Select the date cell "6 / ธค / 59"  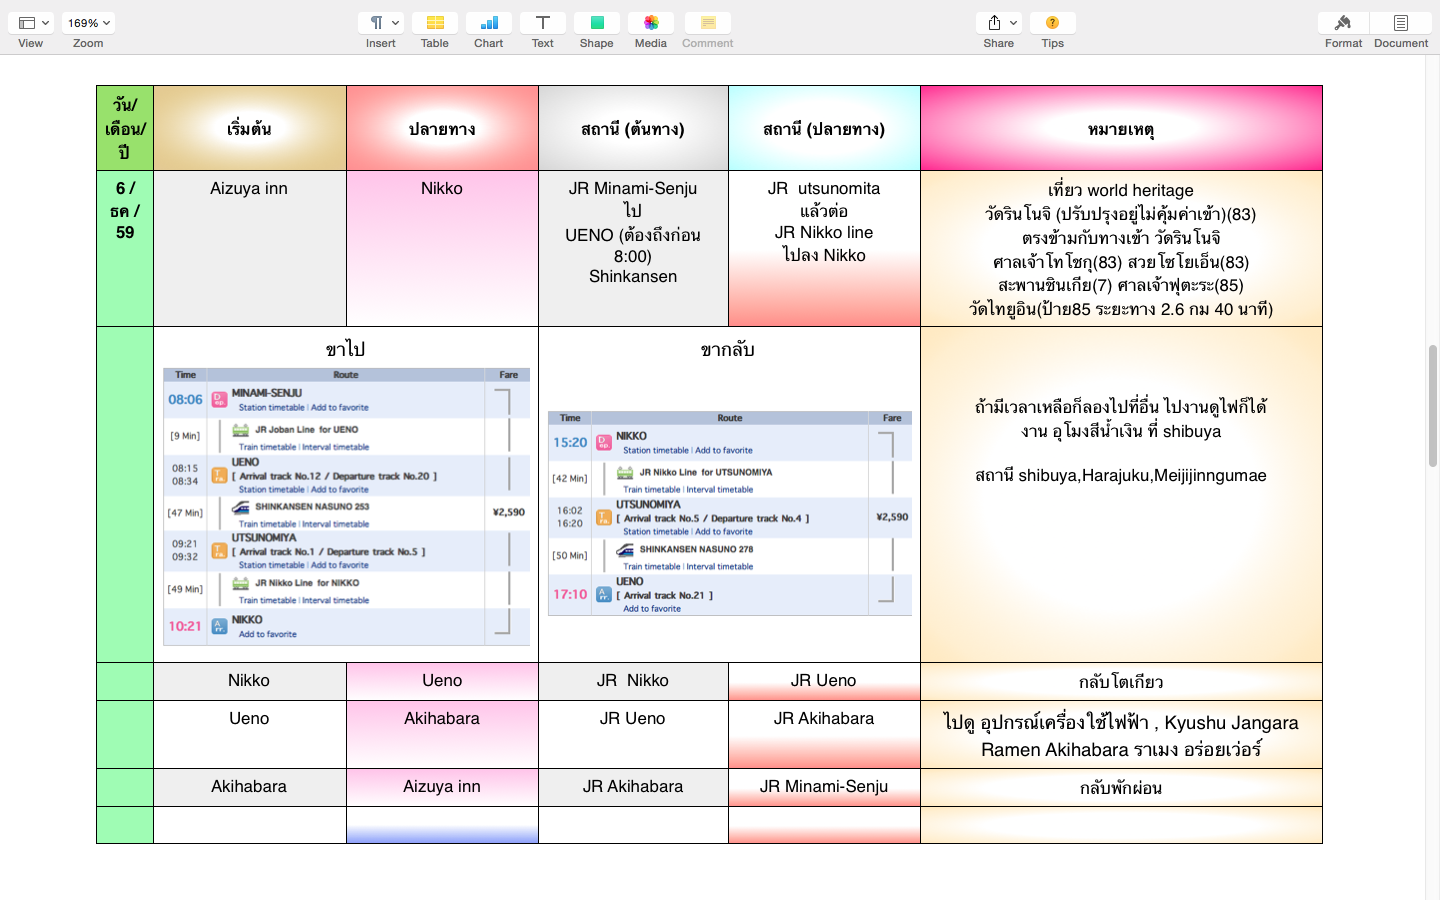tap(125, 248)
